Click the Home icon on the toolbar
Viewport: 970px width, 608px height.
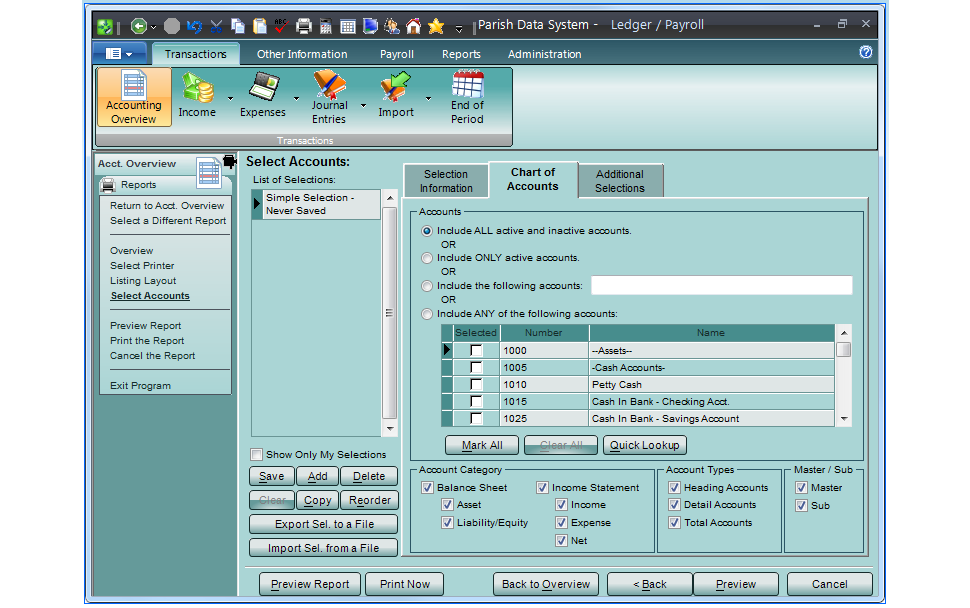(x=412, y=24)
